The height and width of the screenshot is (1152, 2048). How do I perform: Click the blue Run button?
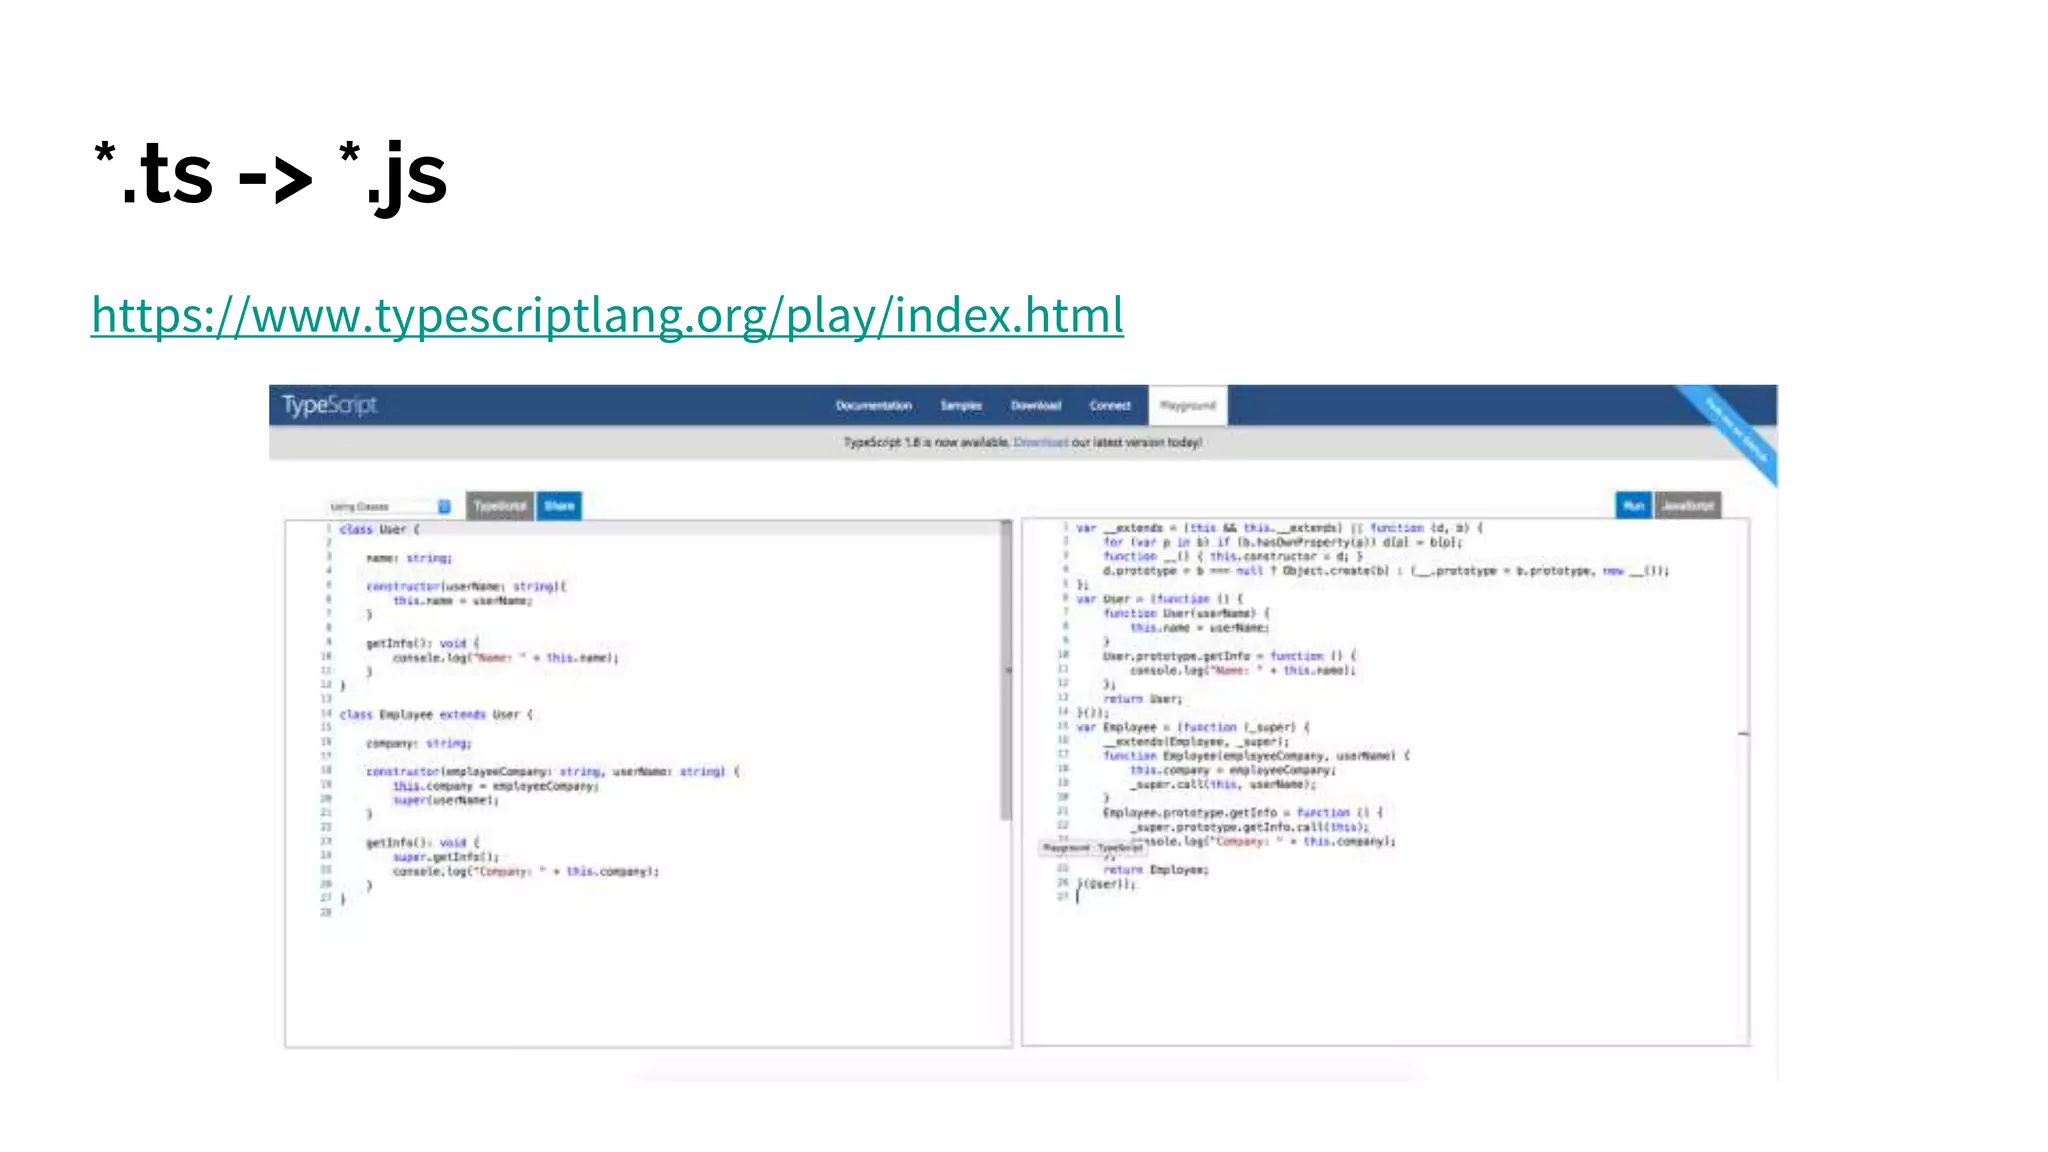(x=1634, y=506)
